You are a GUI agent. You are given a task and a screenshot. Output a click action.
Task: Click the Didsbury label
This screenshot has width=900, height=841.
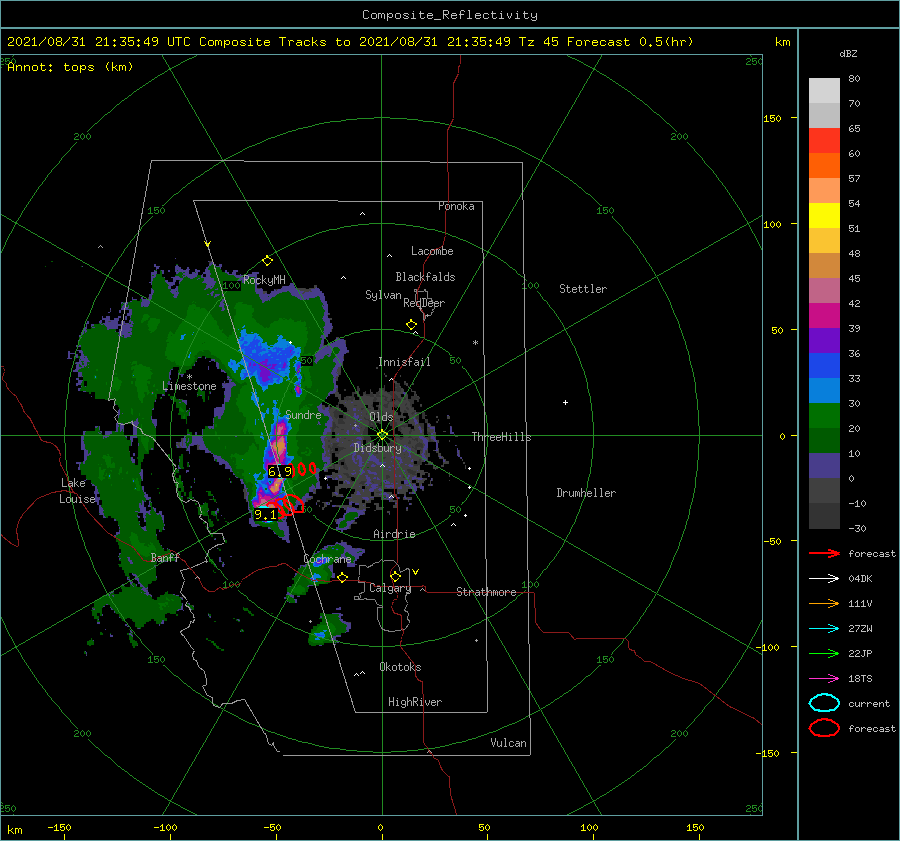378,448
